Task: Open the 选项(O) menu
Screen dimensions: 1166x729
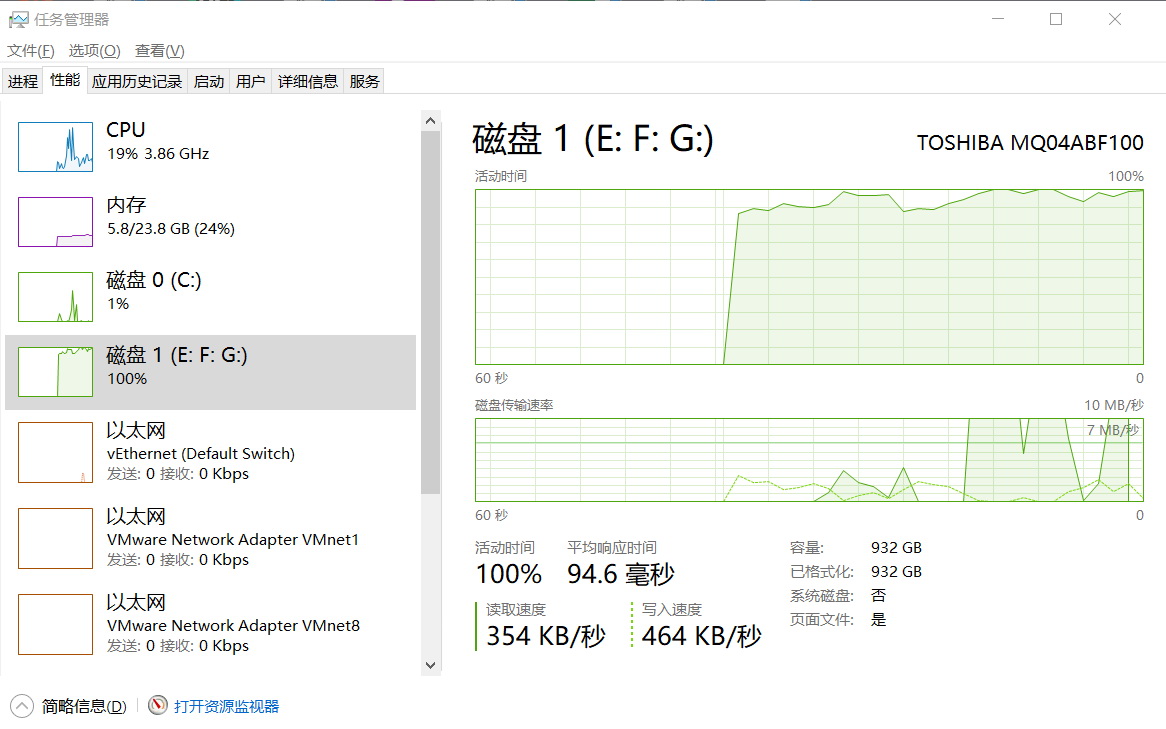Action: 94,51
